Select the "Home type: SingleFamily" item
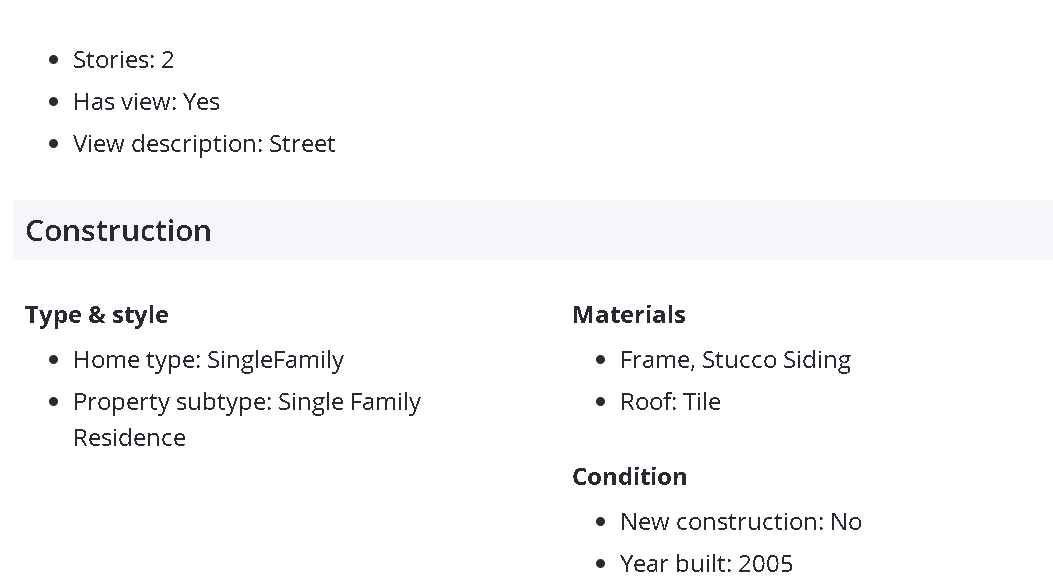The width and height of the screenshot is (1053, 585). click(x=208, y=360)
